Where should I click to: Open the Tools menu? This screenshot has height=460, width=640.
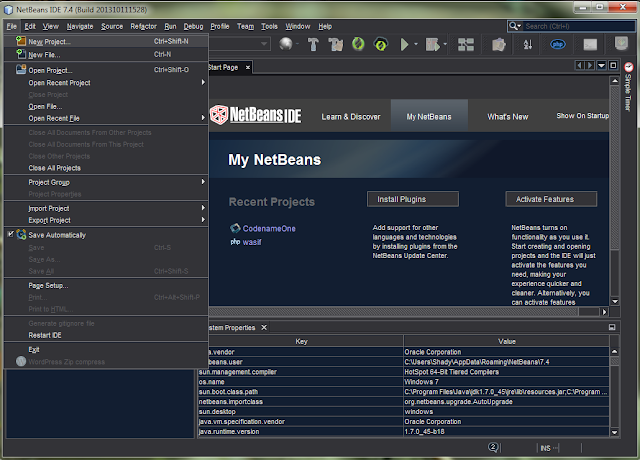[269, 27]
